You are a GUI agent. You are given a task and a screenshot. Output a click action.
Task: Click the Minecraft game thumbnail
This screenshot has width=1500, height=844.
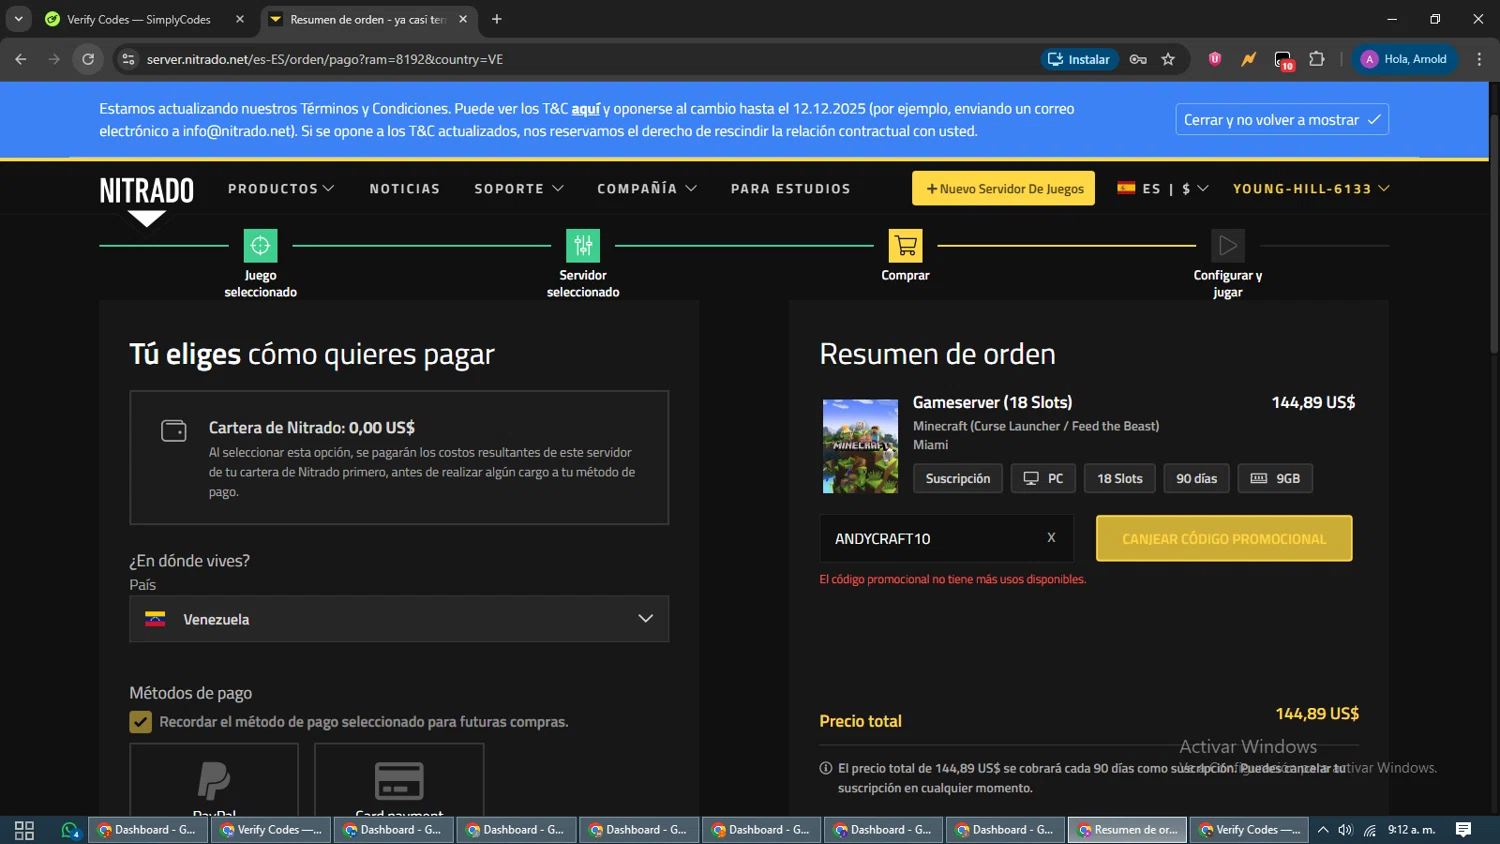point(860,446)
